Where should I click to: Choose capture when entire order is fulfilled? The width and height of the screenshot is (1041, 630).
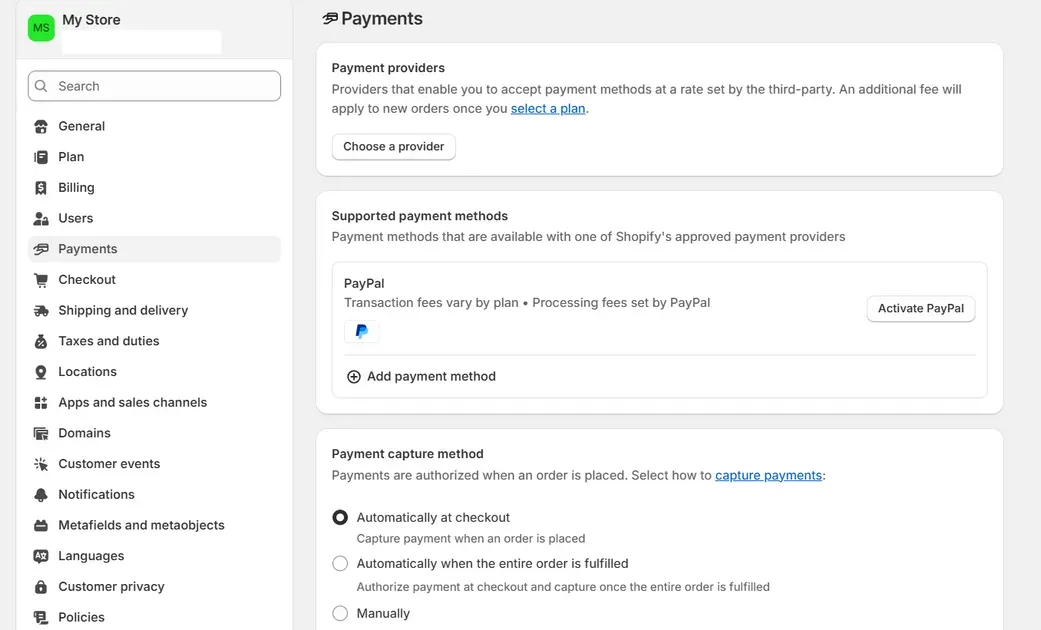(340, 563)
